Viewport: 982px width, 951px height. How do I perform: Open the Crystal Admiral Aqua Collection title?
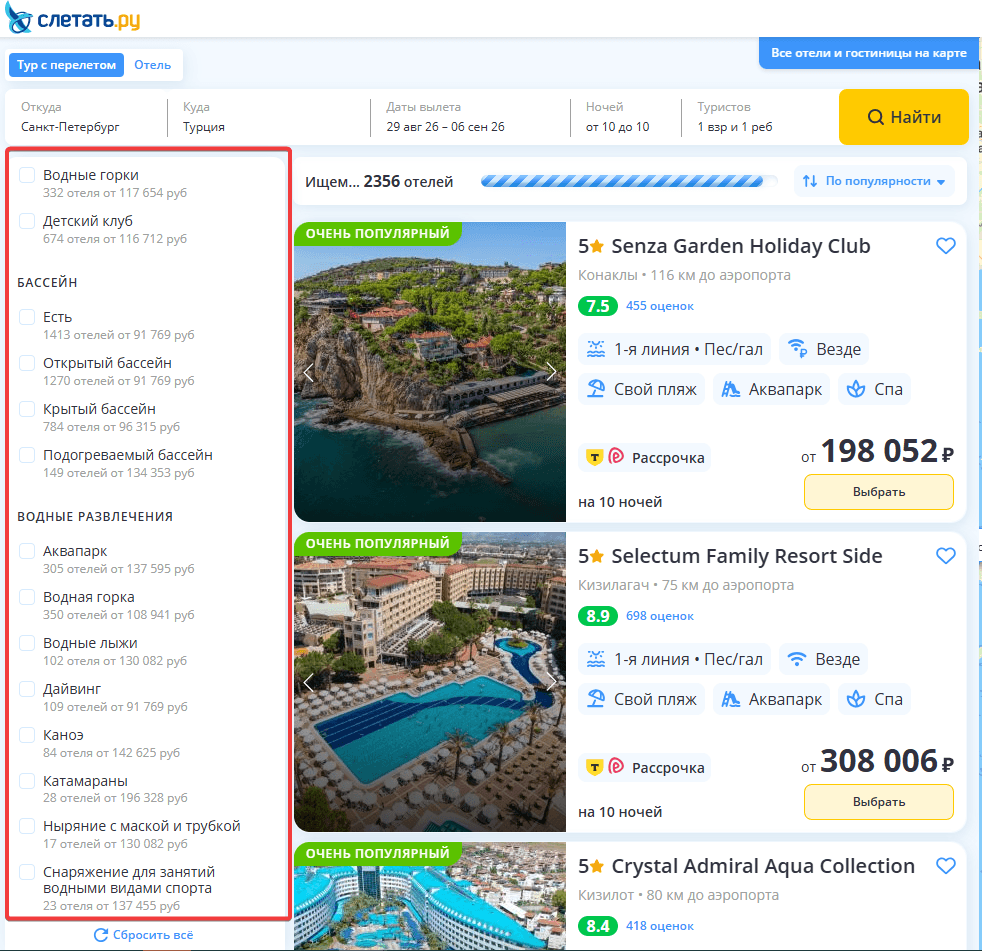point(763,866)
